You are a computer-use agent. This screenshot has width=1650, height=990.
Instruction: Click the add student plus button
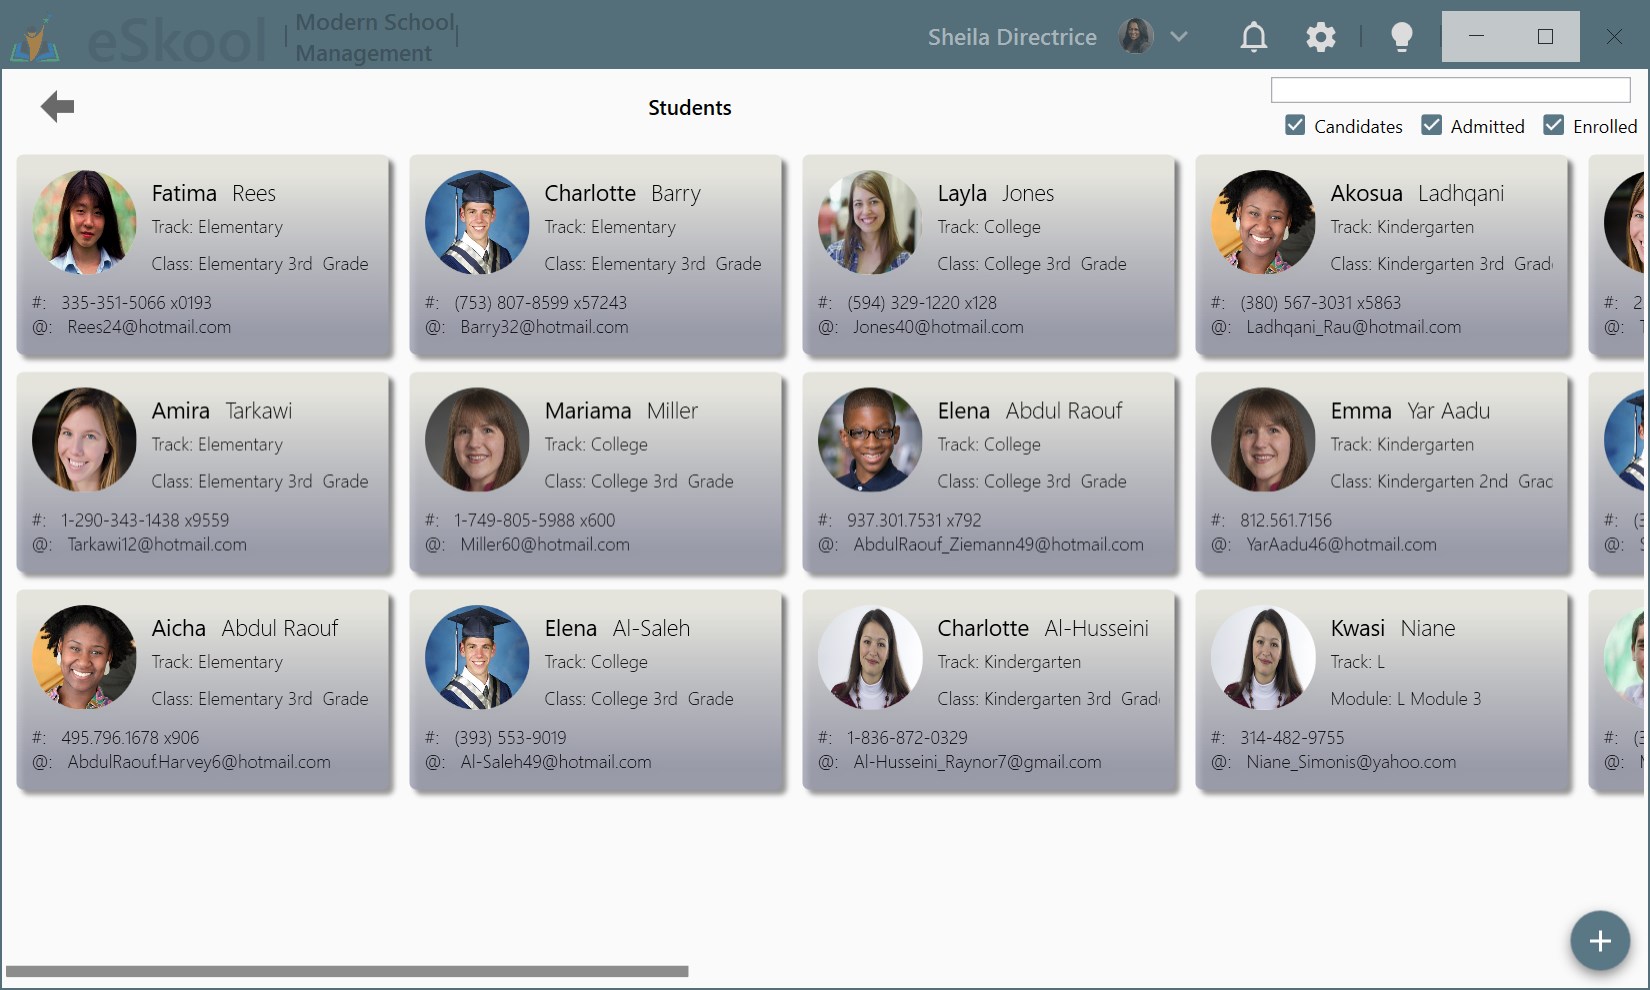point(1599,940)
